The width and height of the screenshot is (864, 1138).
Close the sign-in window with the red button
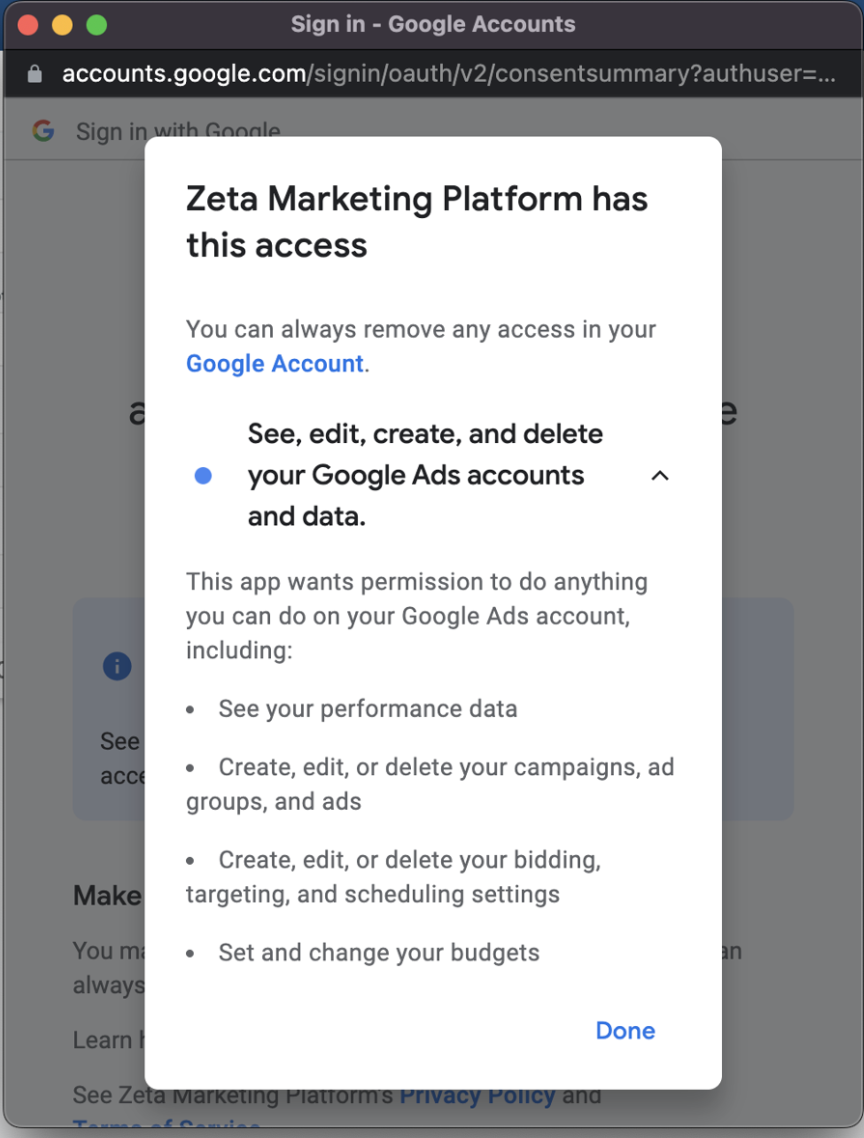click(x=28, y=25)
